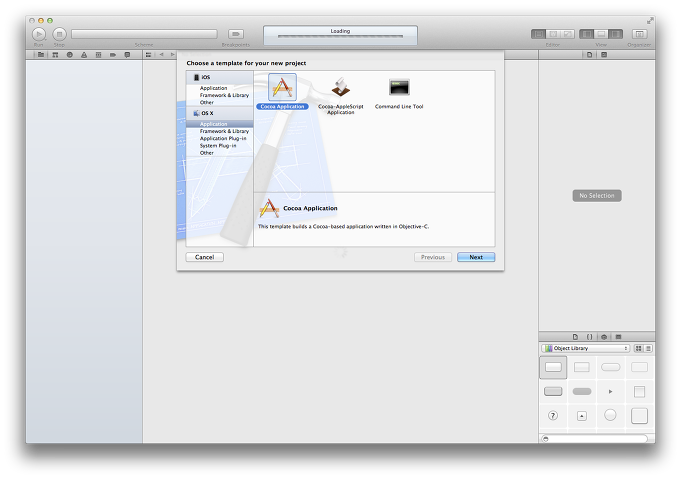Show the Project navigator folder icon

click(40, 55)
